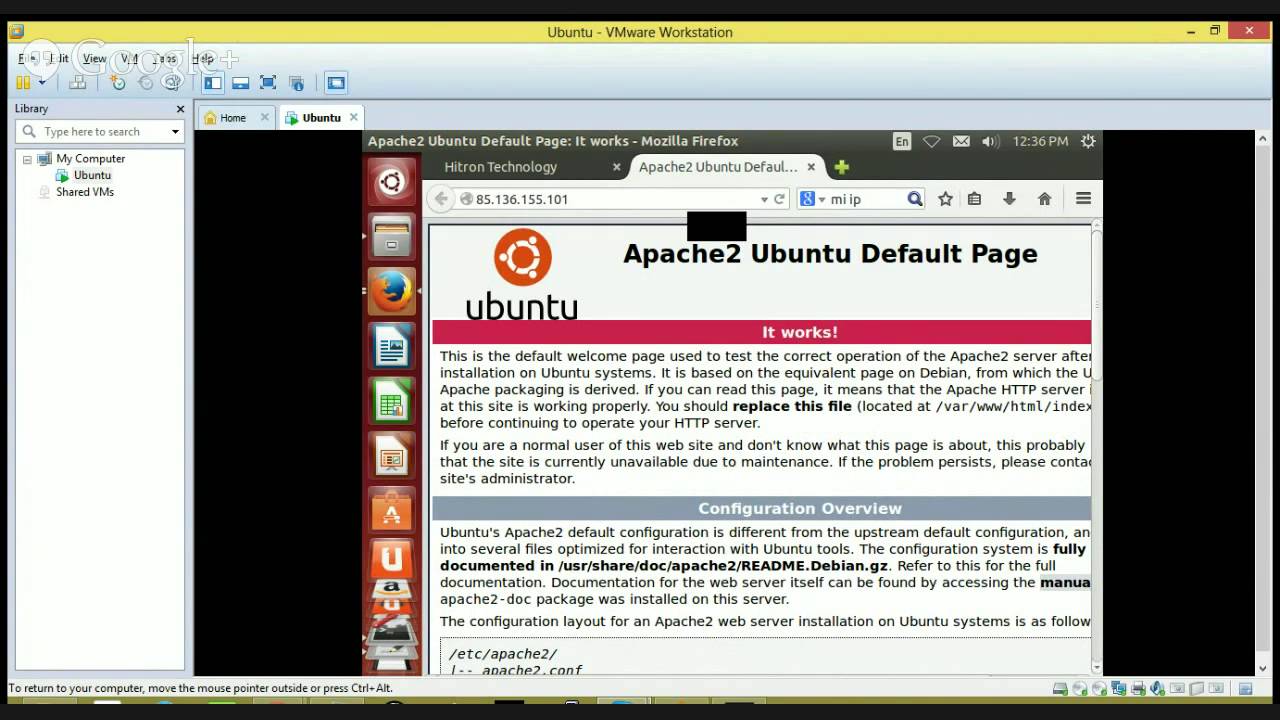Viewport: 1280px width, 720px height.
Task: Open Ubuntu network indicator
Action: point(931,141)
